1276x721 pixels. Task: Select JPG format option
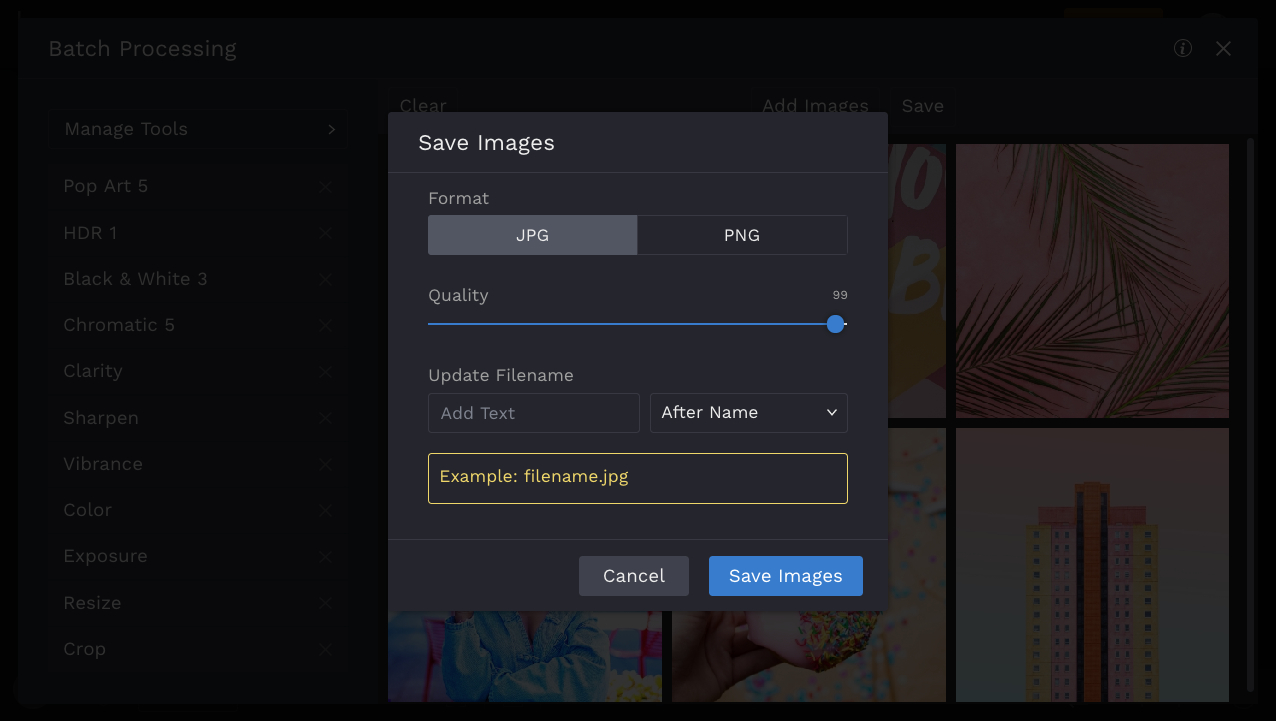pyautogui.click(x=532, y=236)
